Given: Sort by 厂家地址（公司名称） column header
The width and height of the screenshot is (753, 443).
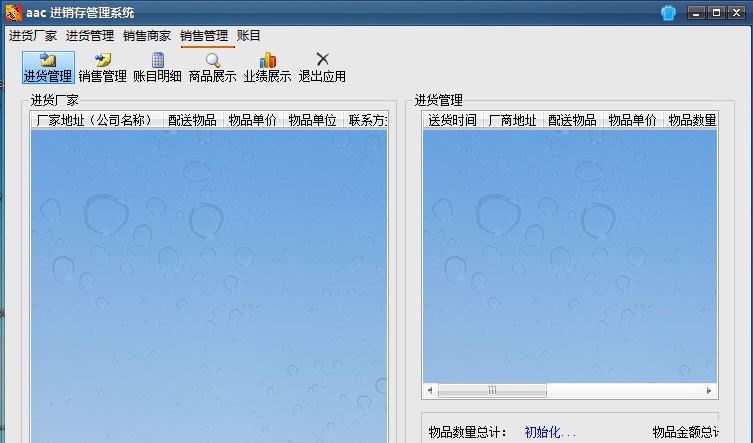Looking at the screenshot, I should pos(97,120).
